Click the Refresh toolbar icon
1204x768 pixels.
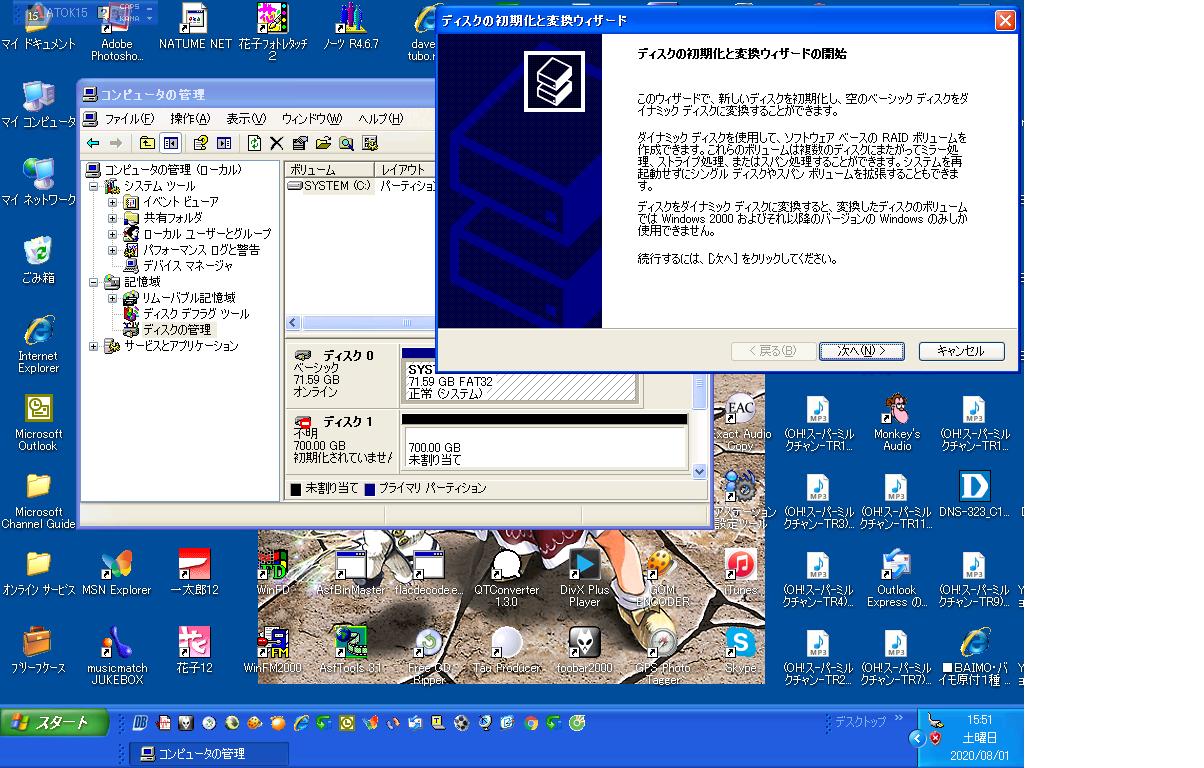click(x=254, y=143)
